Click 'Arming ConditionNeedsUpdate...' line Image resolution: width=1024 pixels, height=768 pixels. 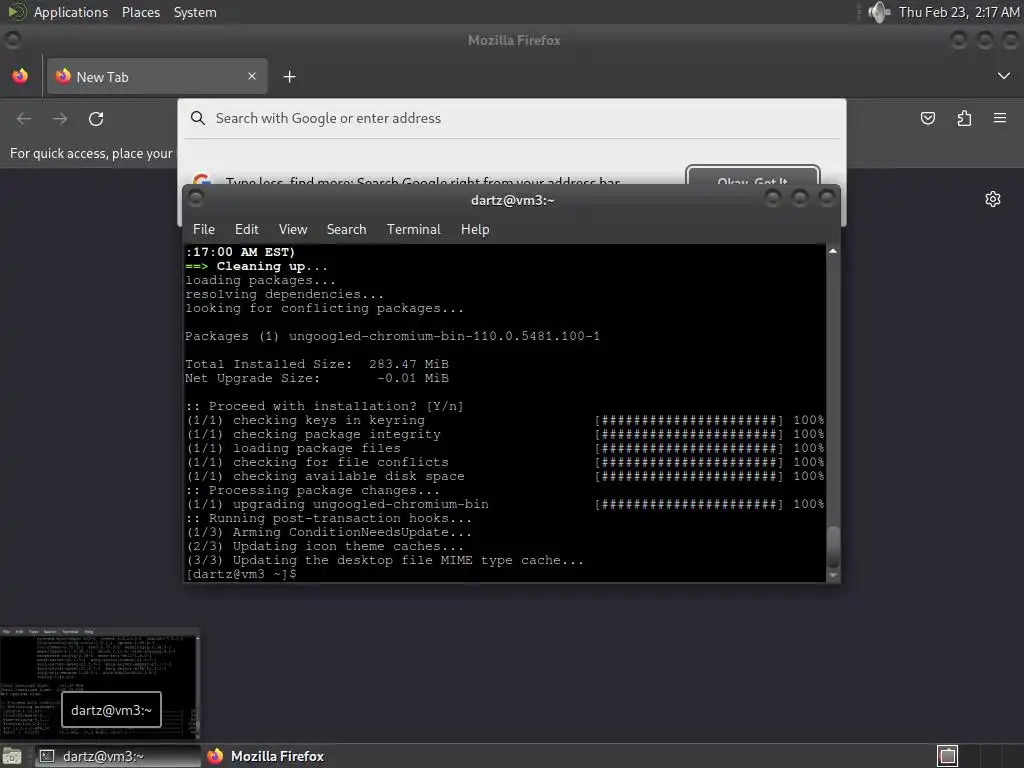pos(328,532)
